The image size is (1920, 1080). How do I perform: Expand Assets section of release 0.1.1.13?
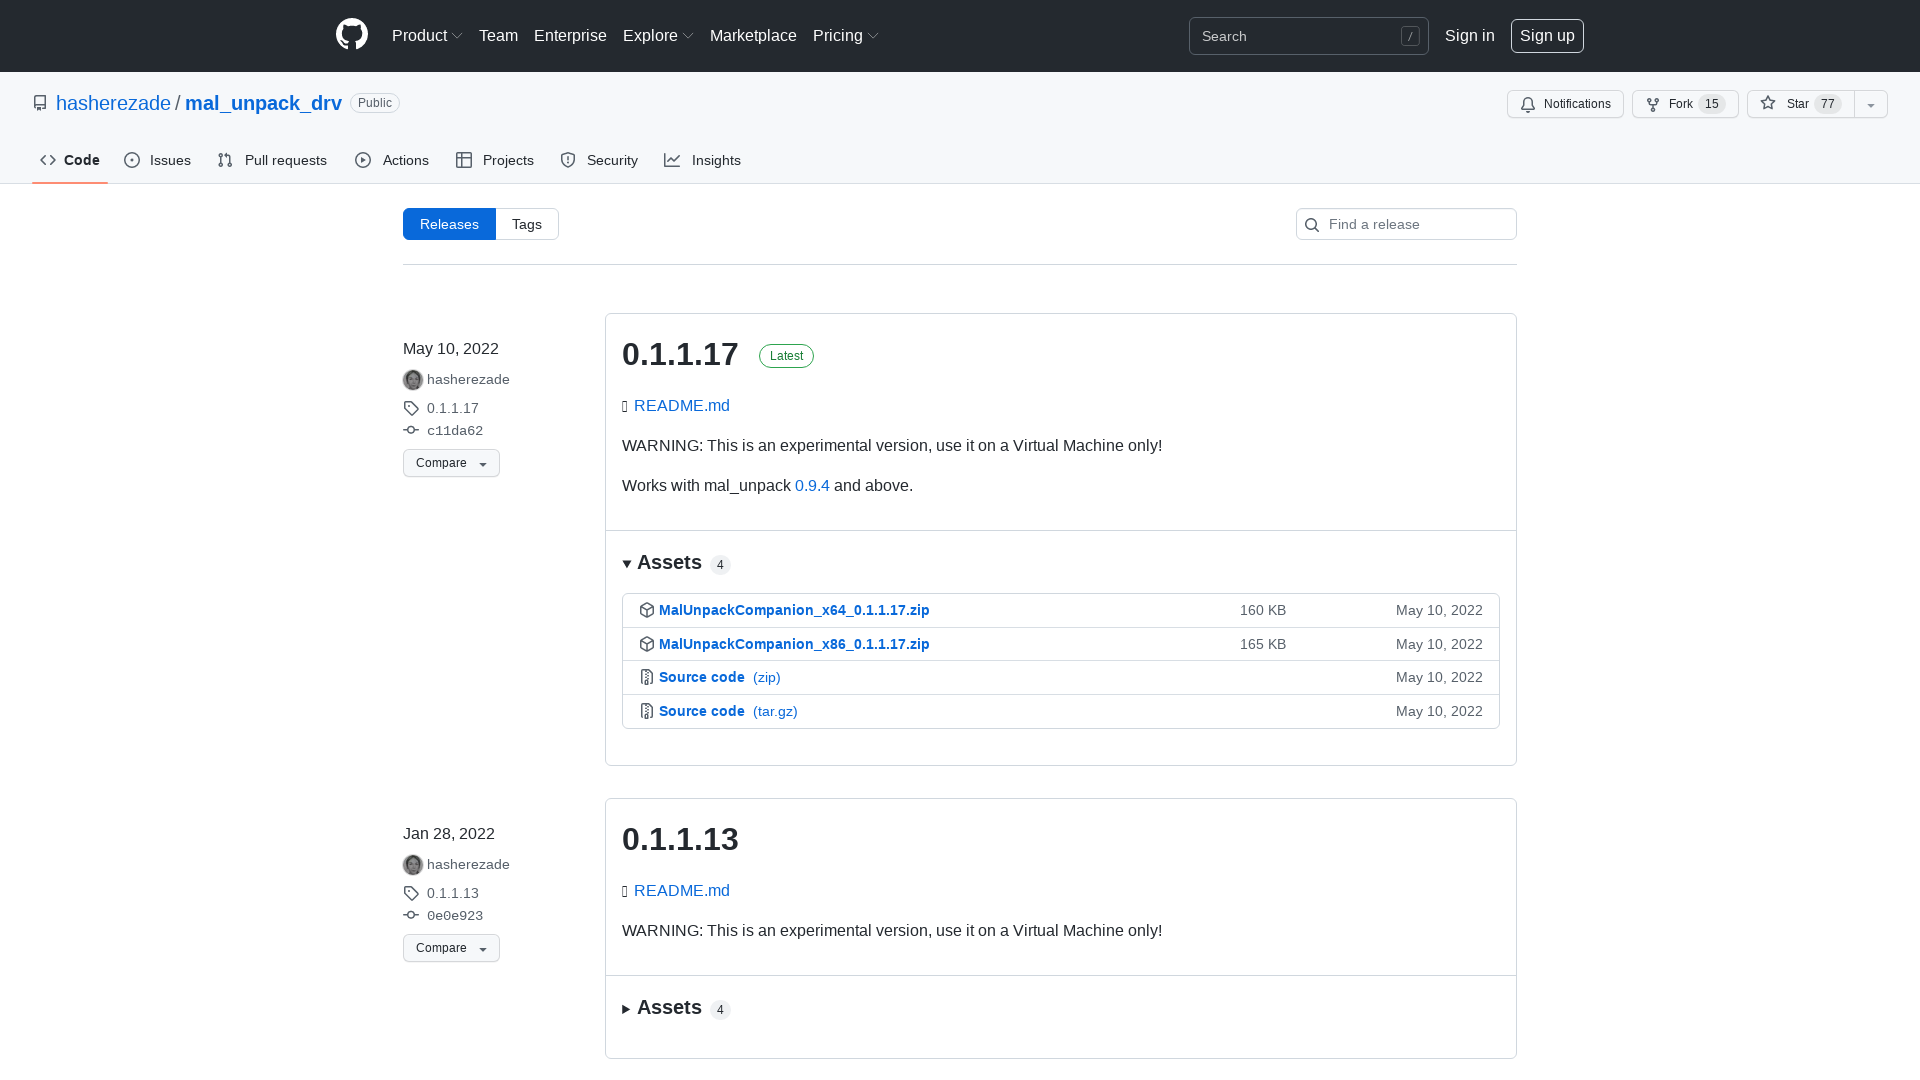(676, 1008)
